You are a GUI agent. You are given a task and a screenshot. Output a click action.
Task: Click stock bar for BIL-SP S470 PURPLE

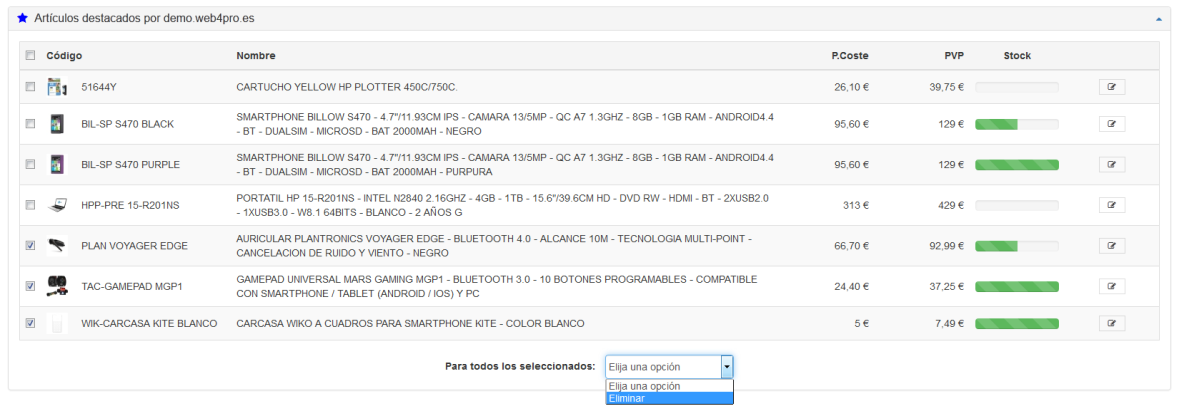coord(1016,164)
